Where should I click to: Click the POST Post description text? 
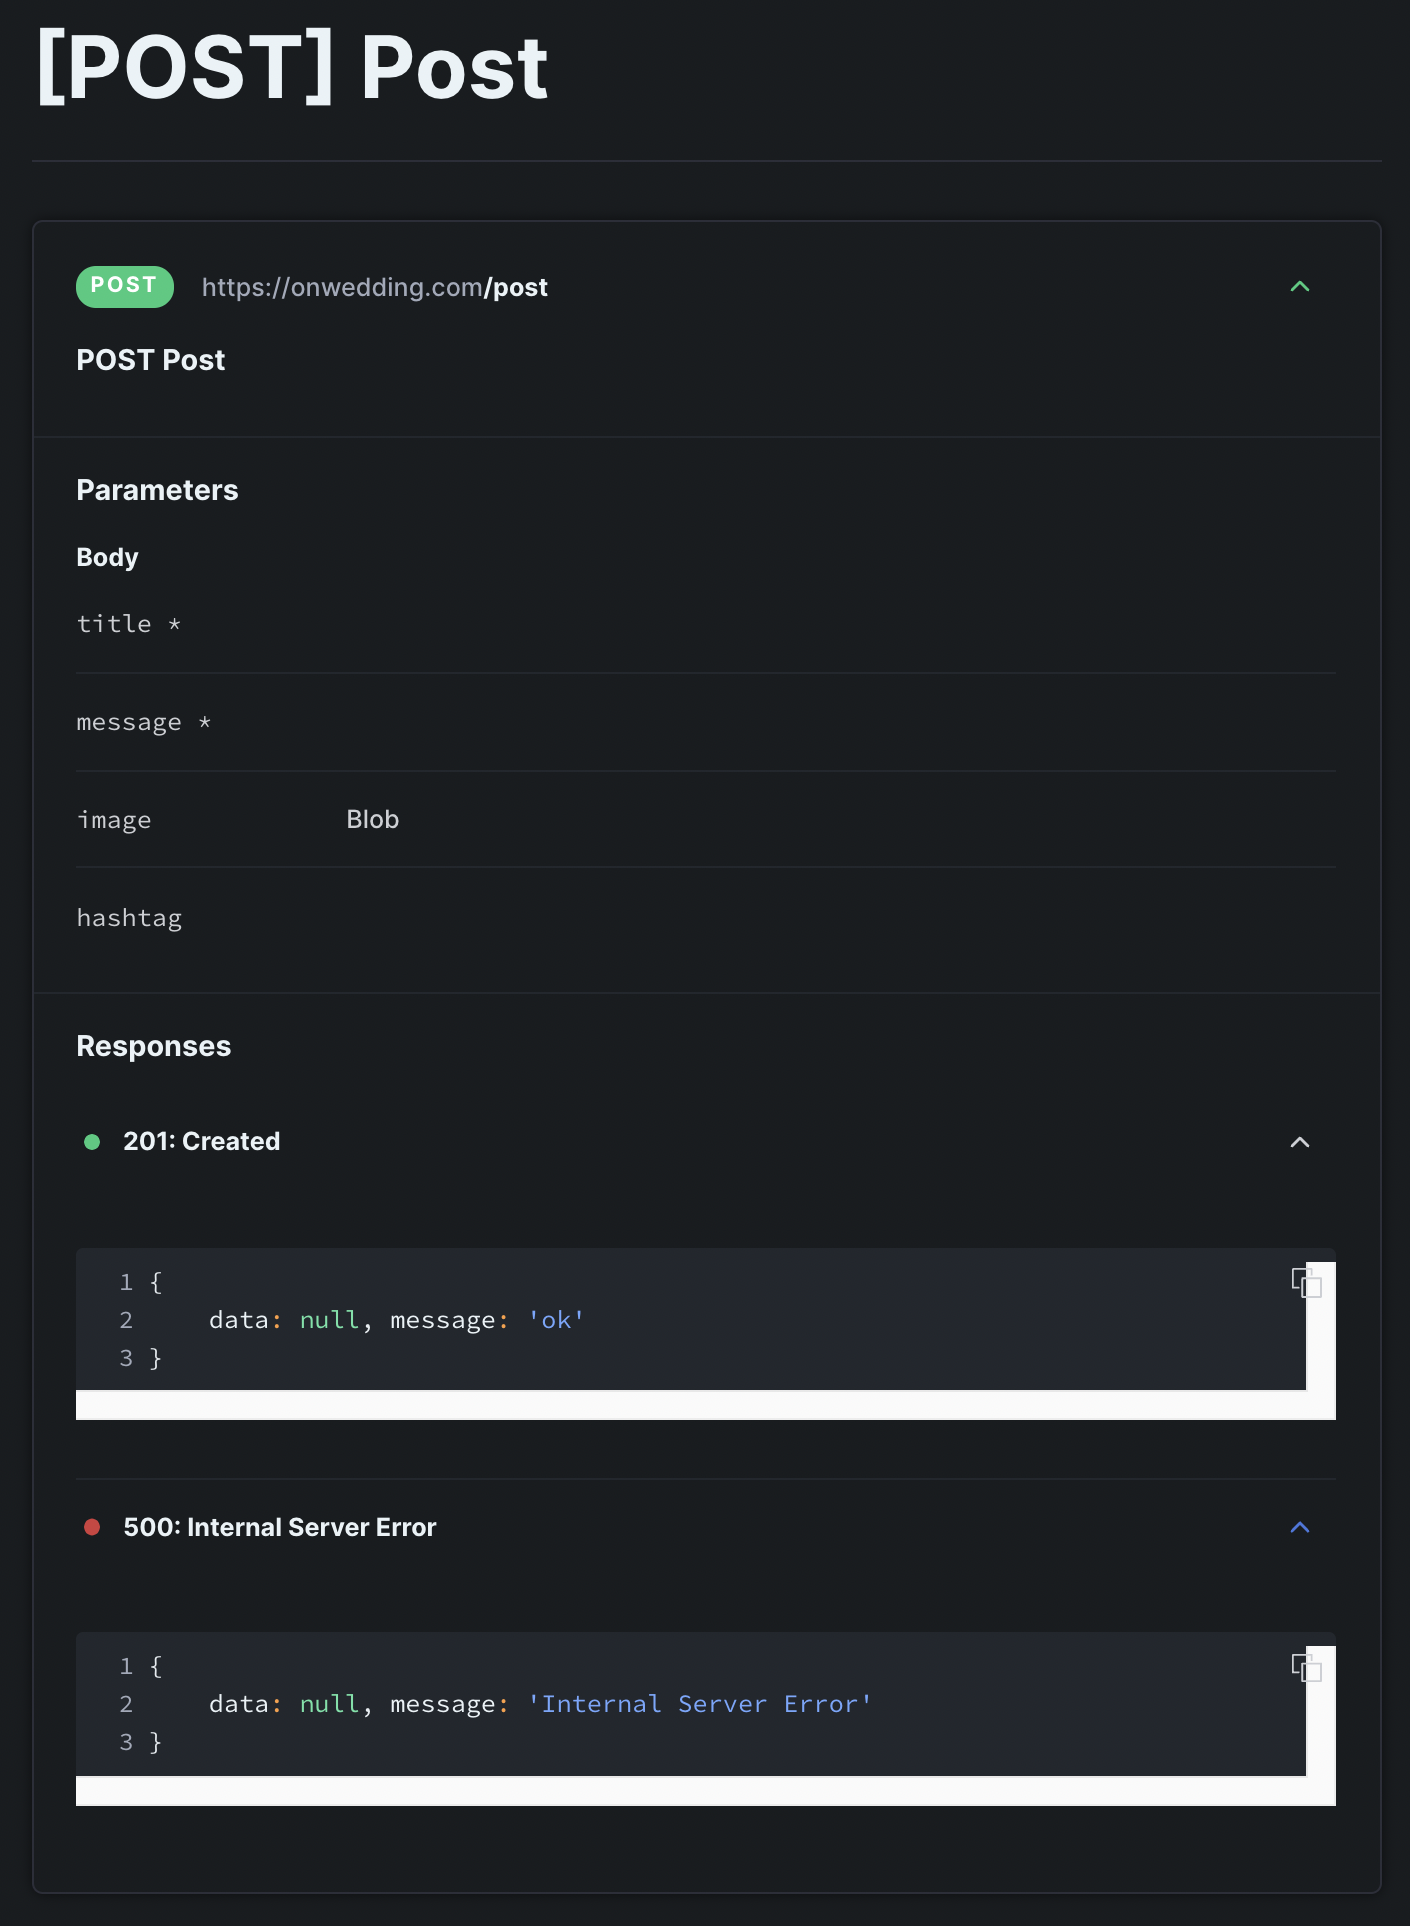coord(151,360)
